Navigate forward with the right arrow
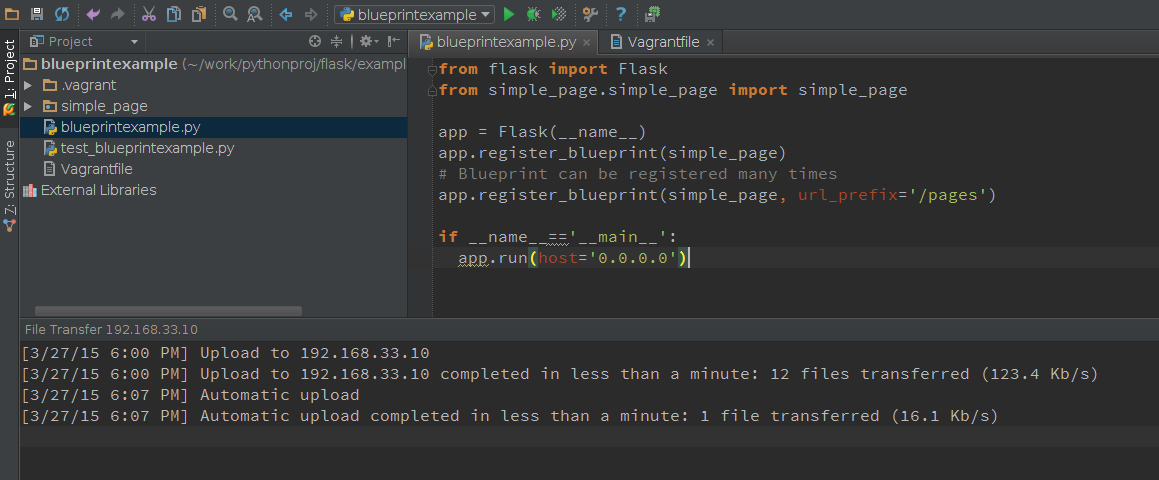This screenshot has height=480, width=1159. (311, 14)
